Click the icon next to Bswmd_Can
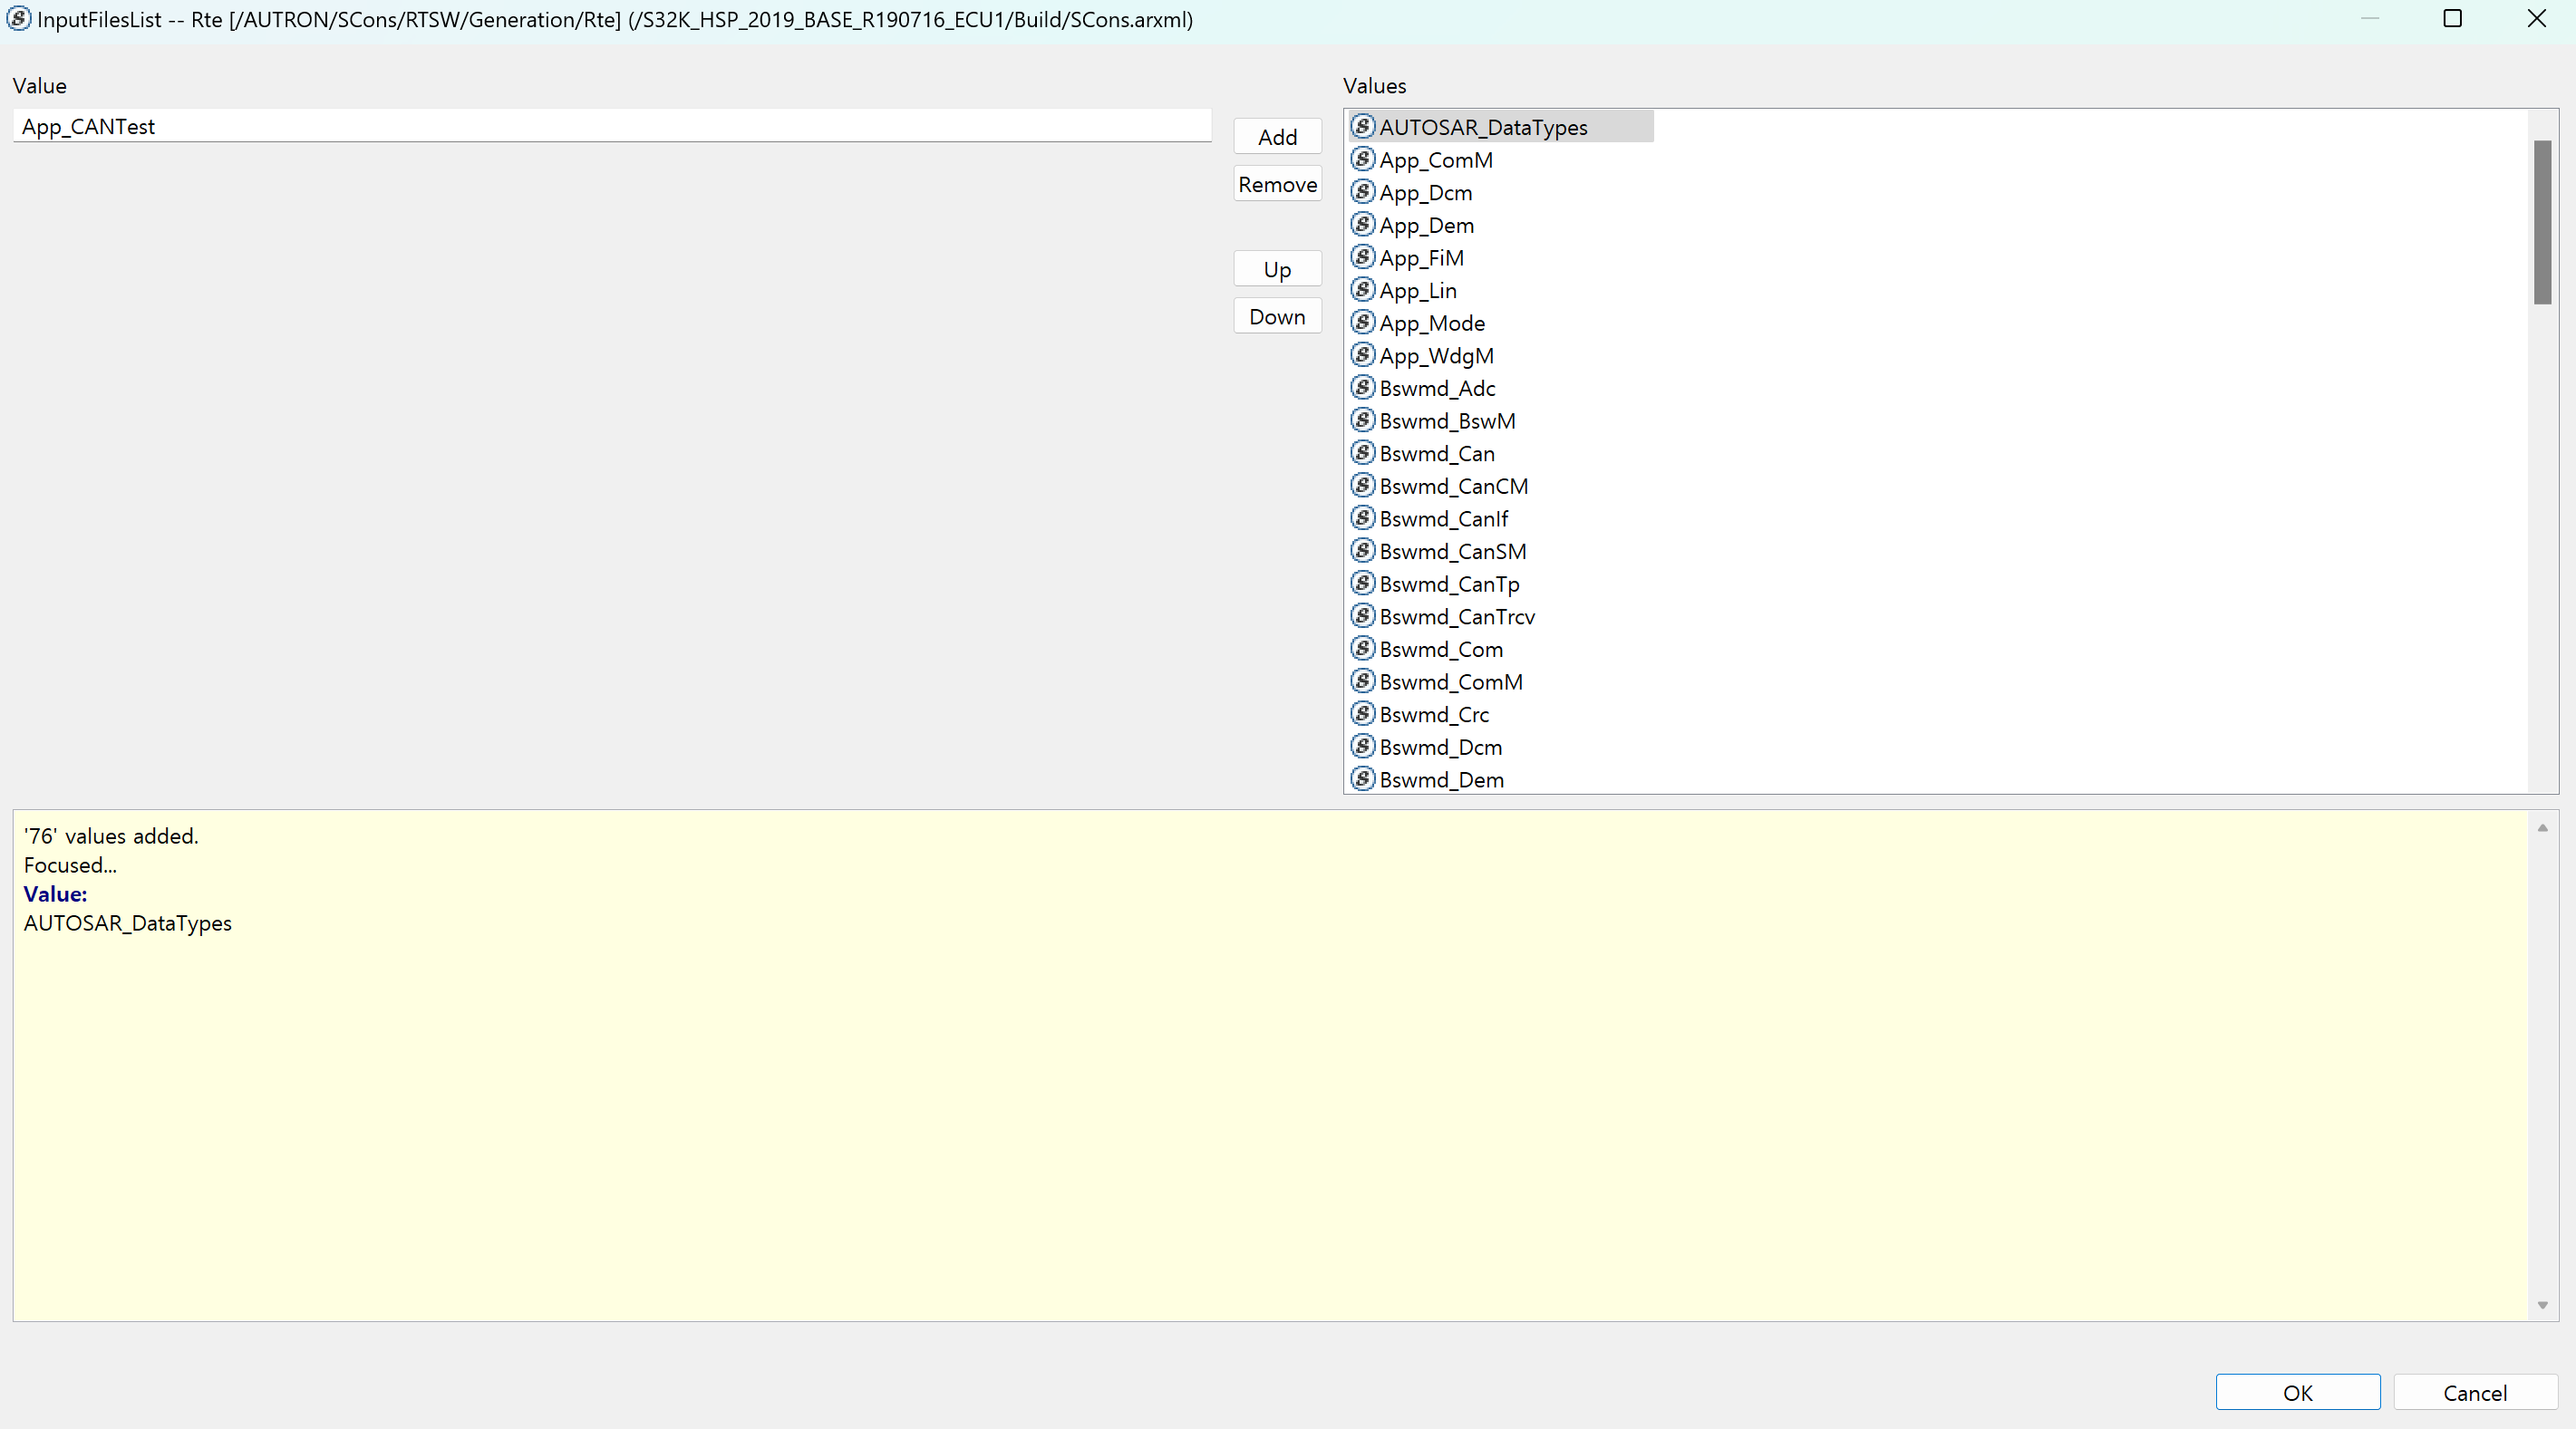 [1362, 453]
